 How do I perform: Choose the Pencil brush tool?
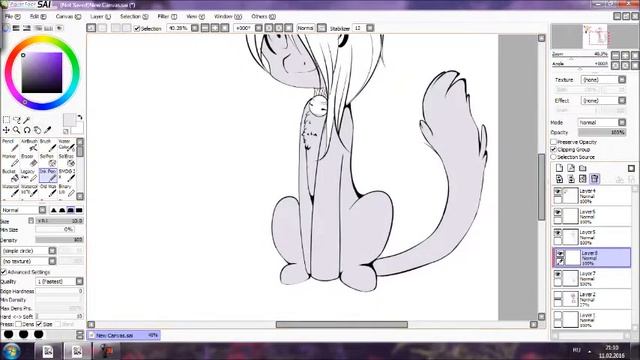click(10, 145)
